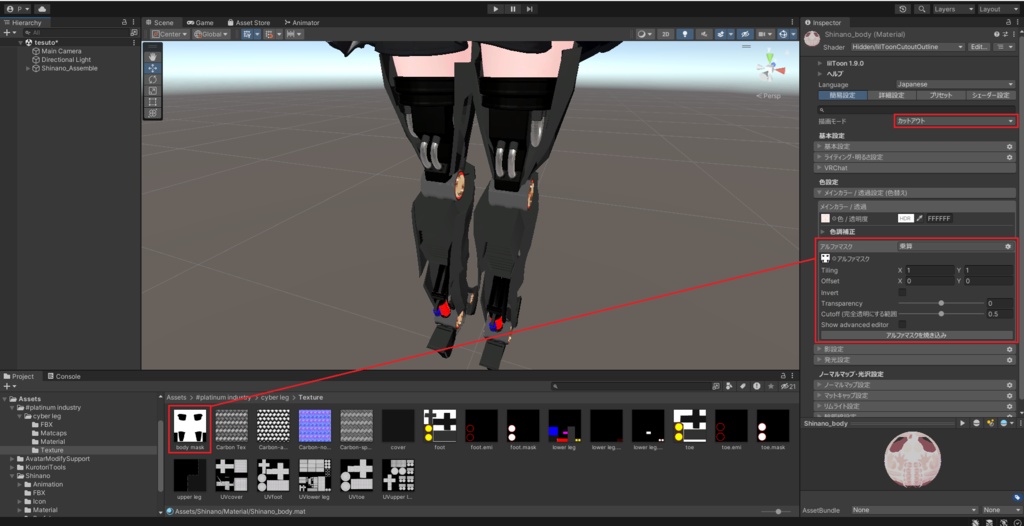This screenshot has height=526, width=1024.
Task: Select the Scale tool in Scene
Action: click(x=153, y=91)
